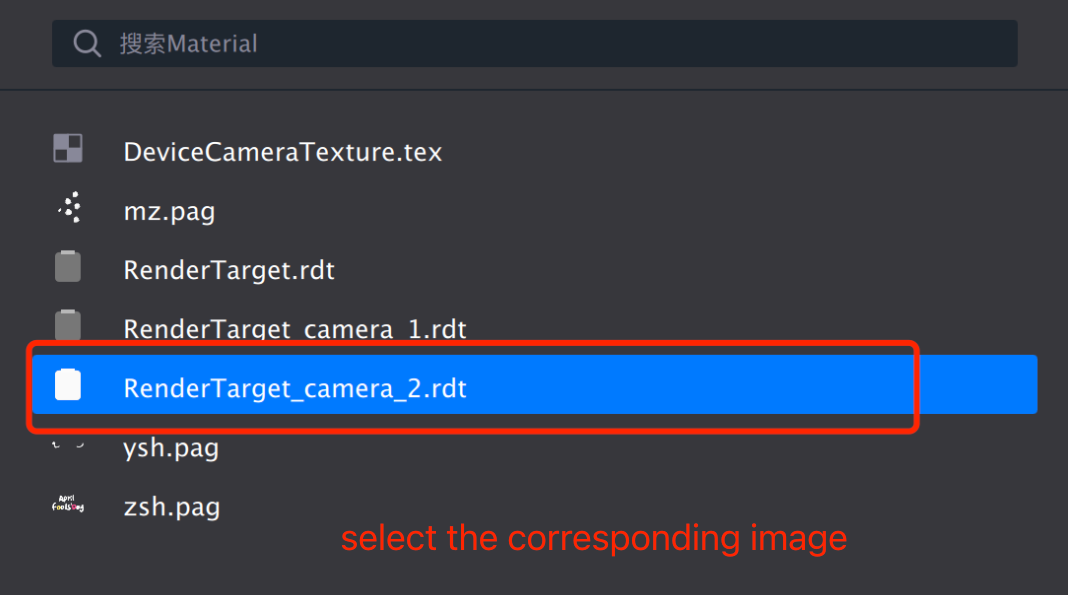This screenshot has height=595, width=1068.
Task: Select the DeviceCameraTexture.tex file name
Action: [282, 152]
